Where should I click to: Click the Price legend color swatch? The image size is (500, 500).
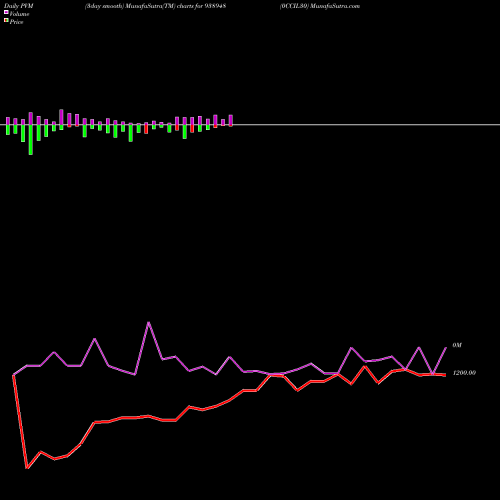(6, 21)
